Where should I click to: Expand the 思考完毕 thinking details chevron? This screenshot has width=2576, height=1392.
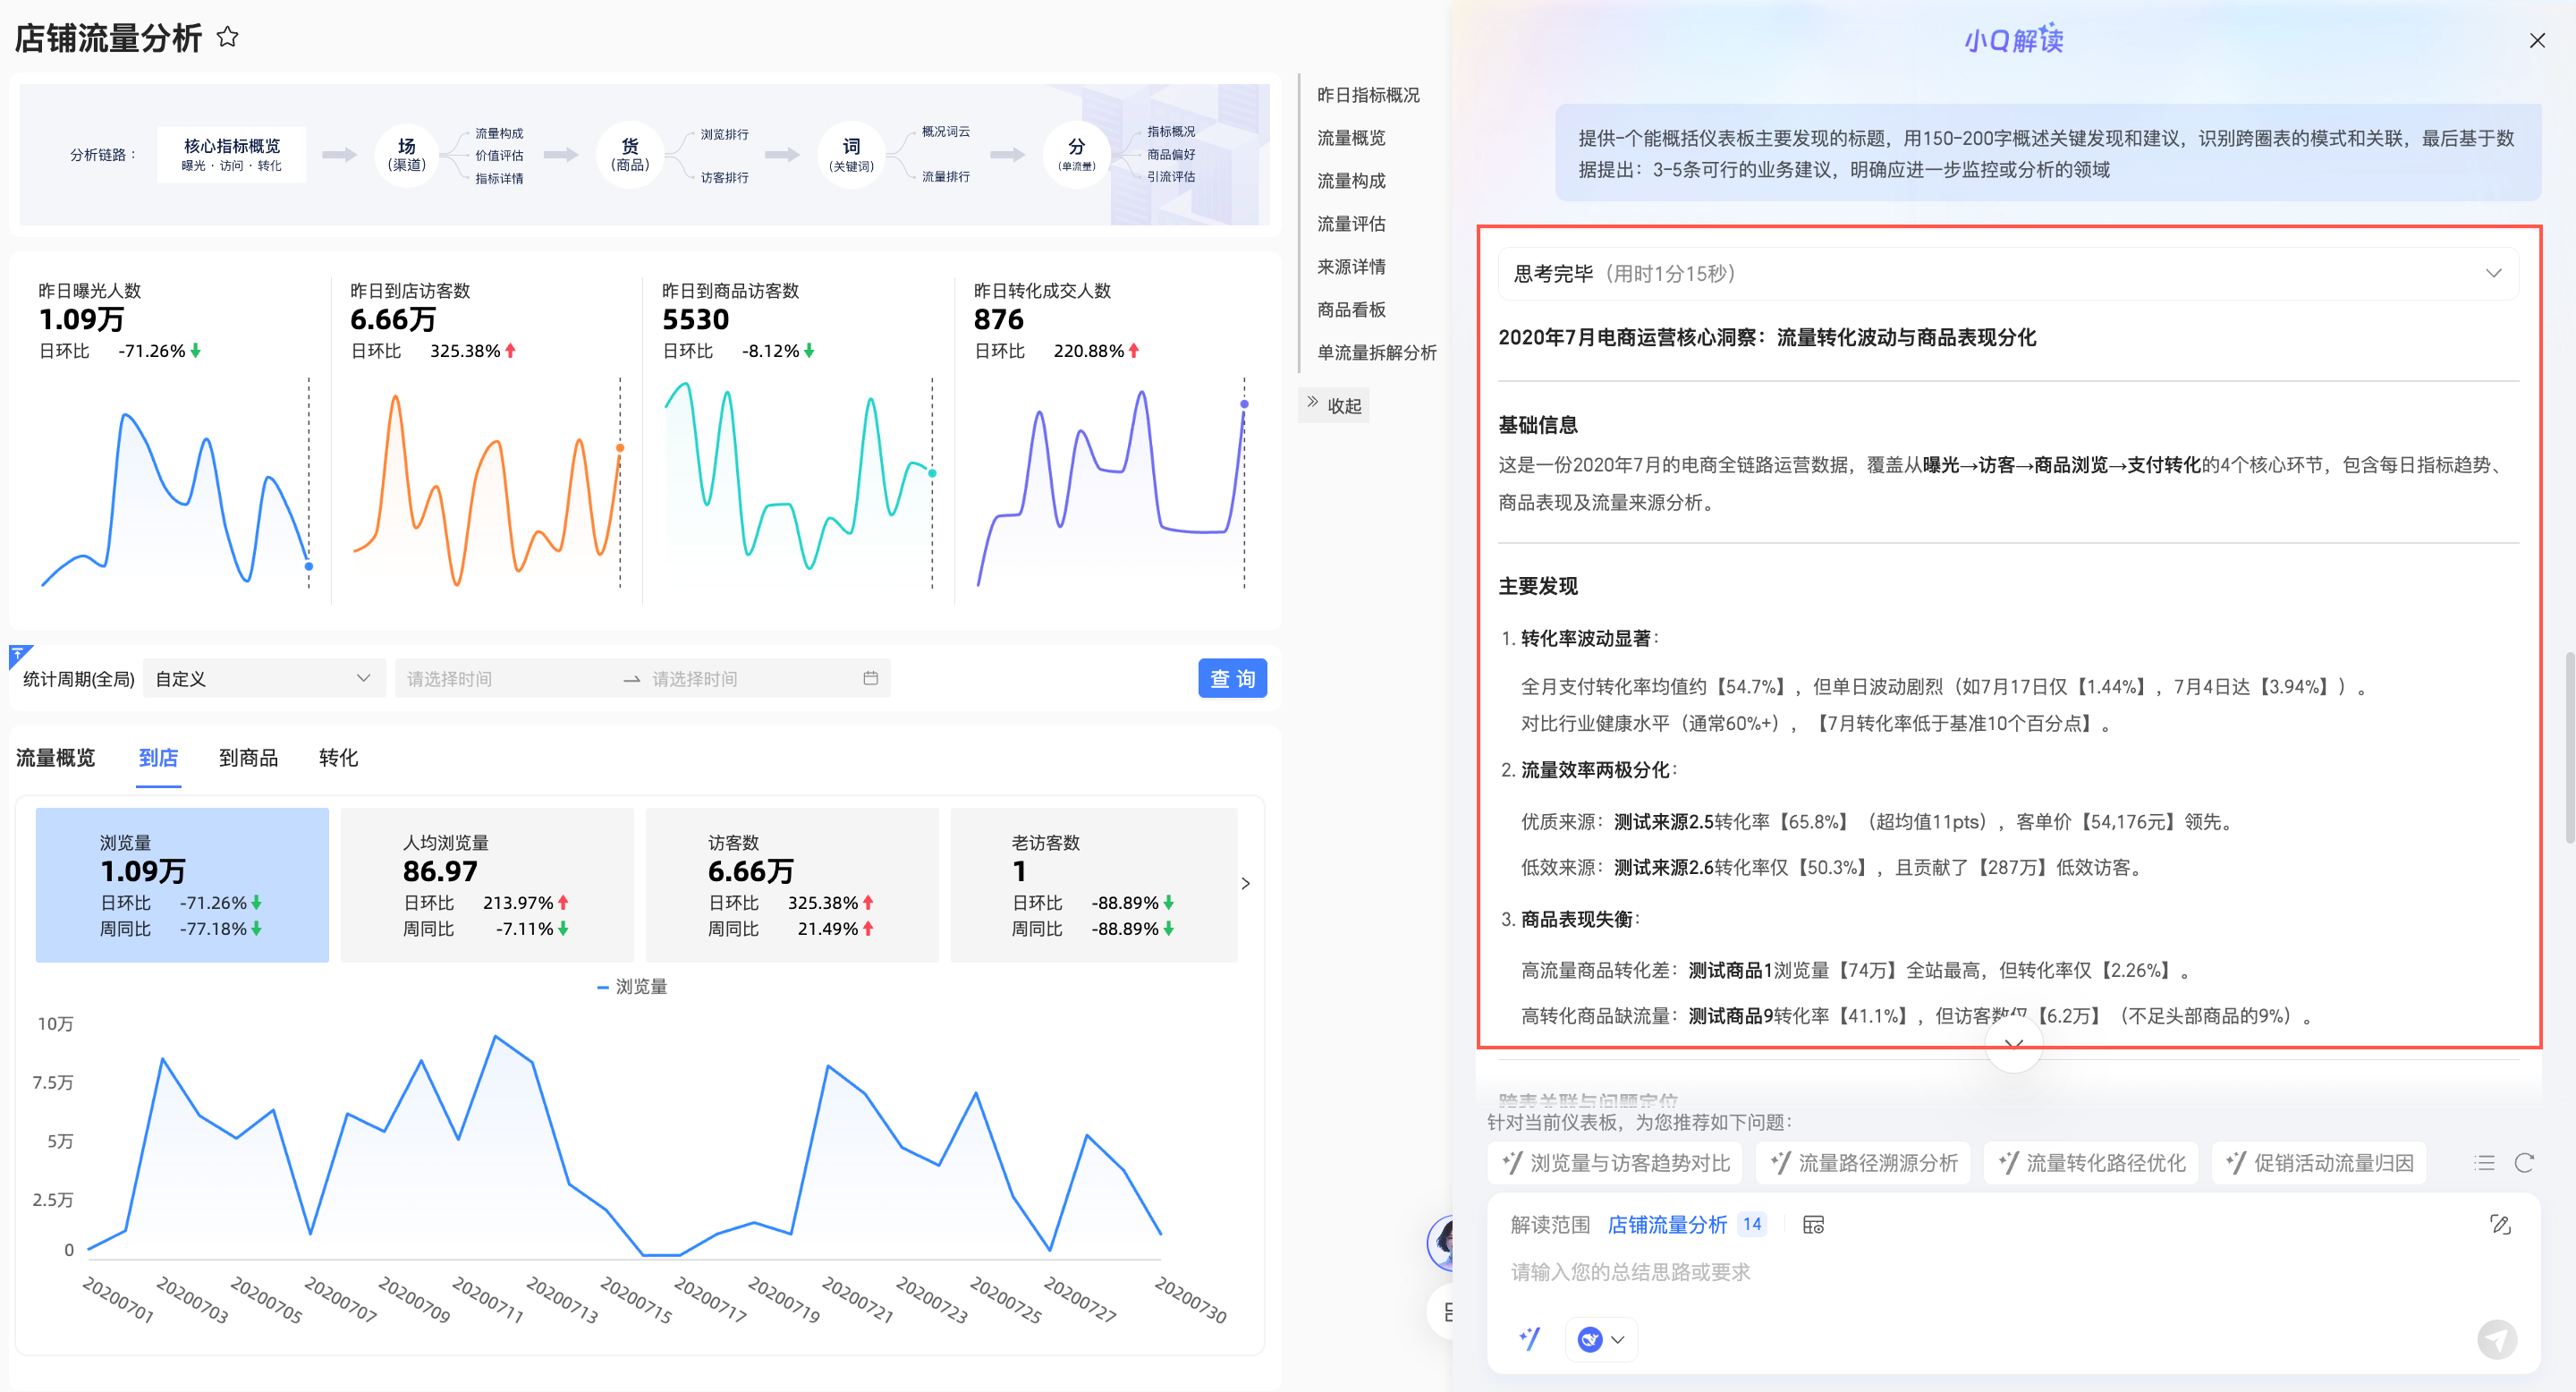pyautogui.click(x=2493, y=273)
